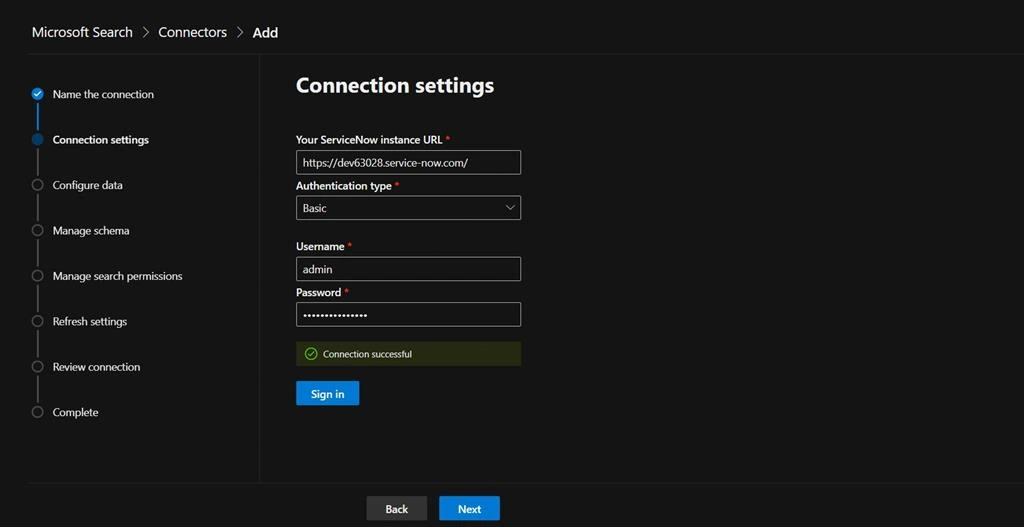
Task: Open Microsoft Search breadcrumb link
Action: (82, 32)
